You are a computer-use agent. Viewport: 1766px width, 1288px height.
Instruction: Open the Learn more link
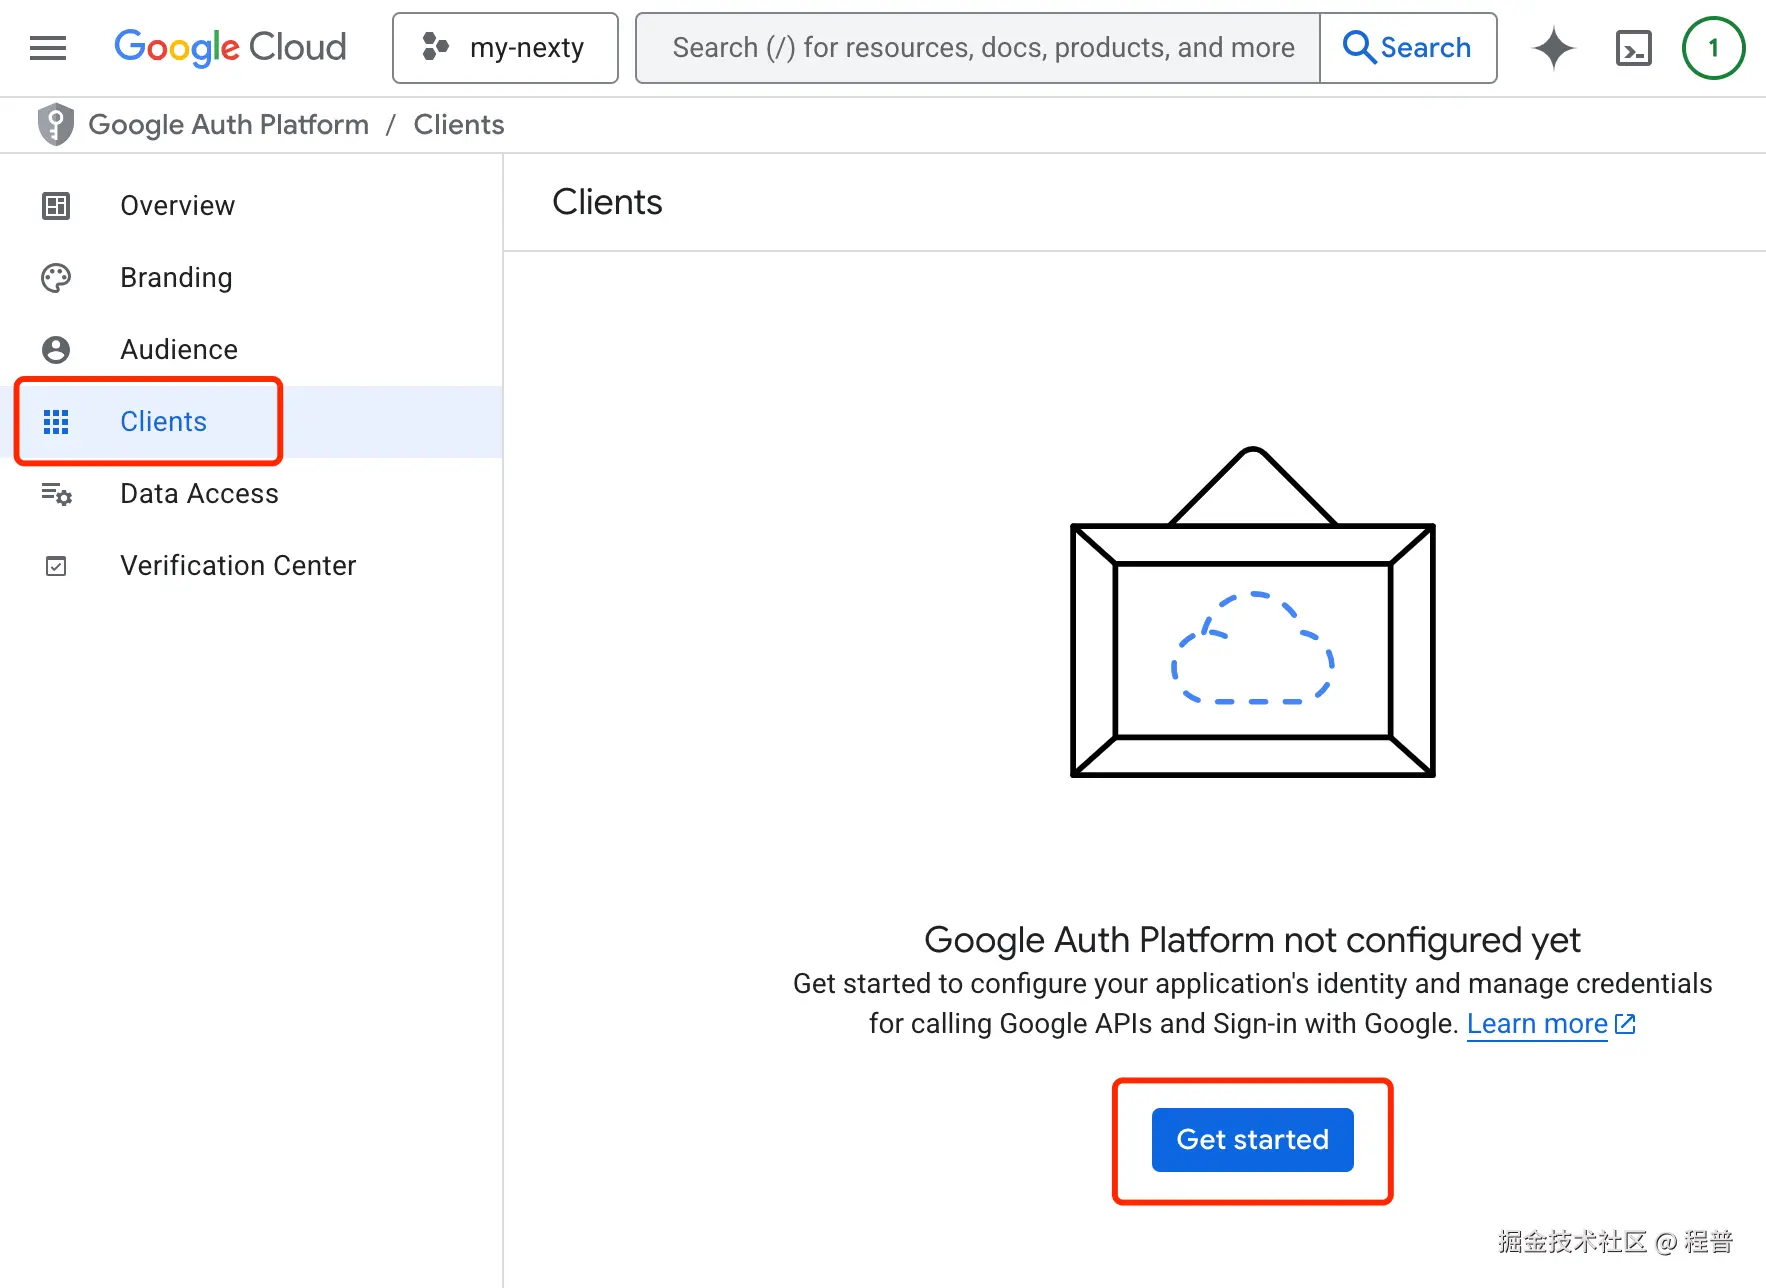pyautogui.click(x=1536, y=1023)
